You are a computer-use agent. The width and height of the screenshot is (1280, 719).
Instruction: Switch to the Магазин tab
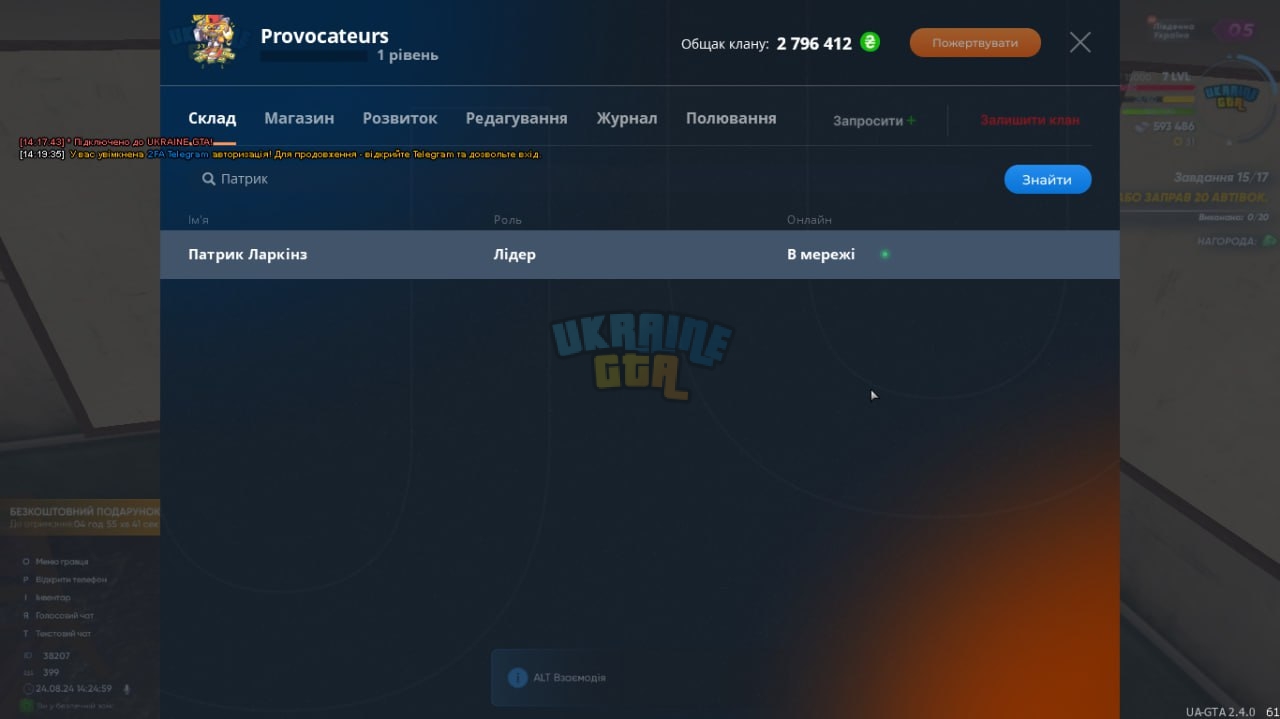[299, 118]
